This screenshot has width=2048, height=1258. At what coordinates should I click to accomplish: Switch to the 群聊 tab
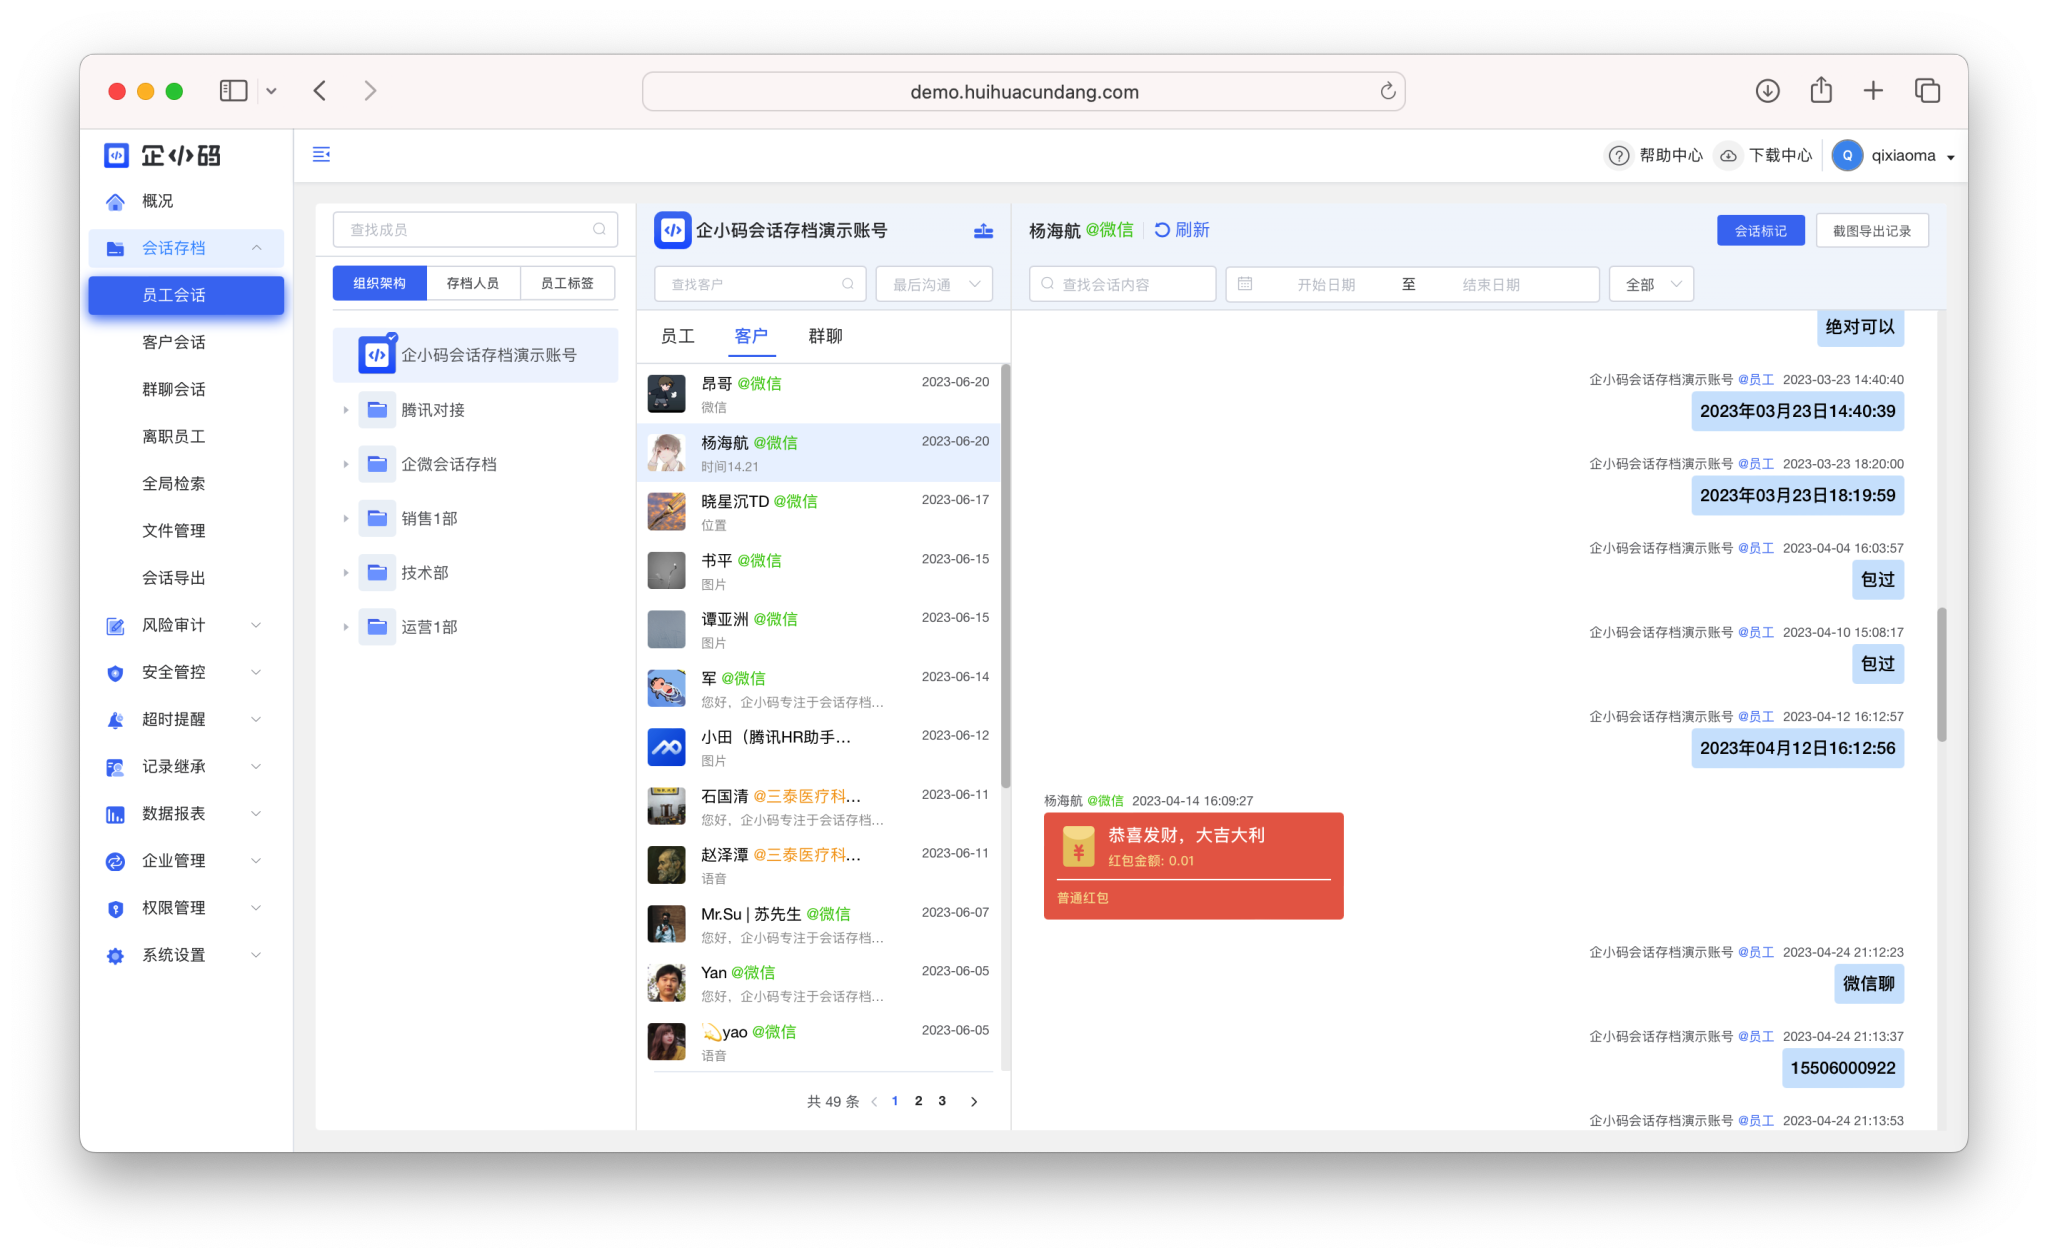click(x=826, y=336)
